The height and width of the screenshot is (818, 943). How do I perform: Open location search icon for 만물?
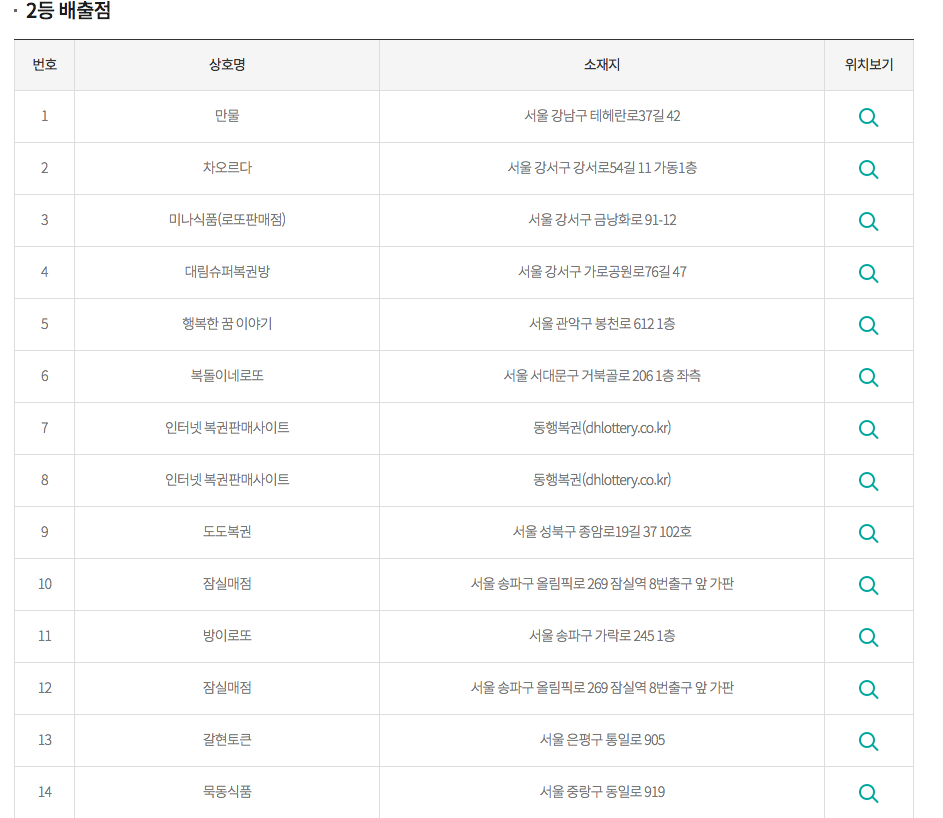point(868,117)
